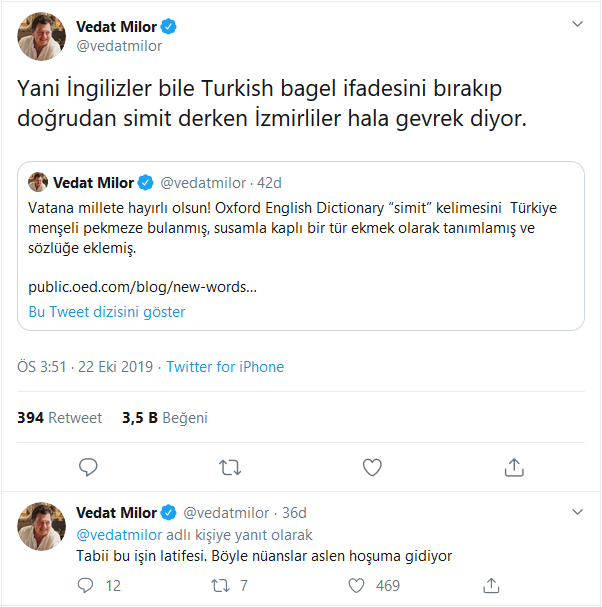Viewport: 602px width, 607px height.
Task: Open the Twitter for iPhone source link
Action: (x=225, y=367)
